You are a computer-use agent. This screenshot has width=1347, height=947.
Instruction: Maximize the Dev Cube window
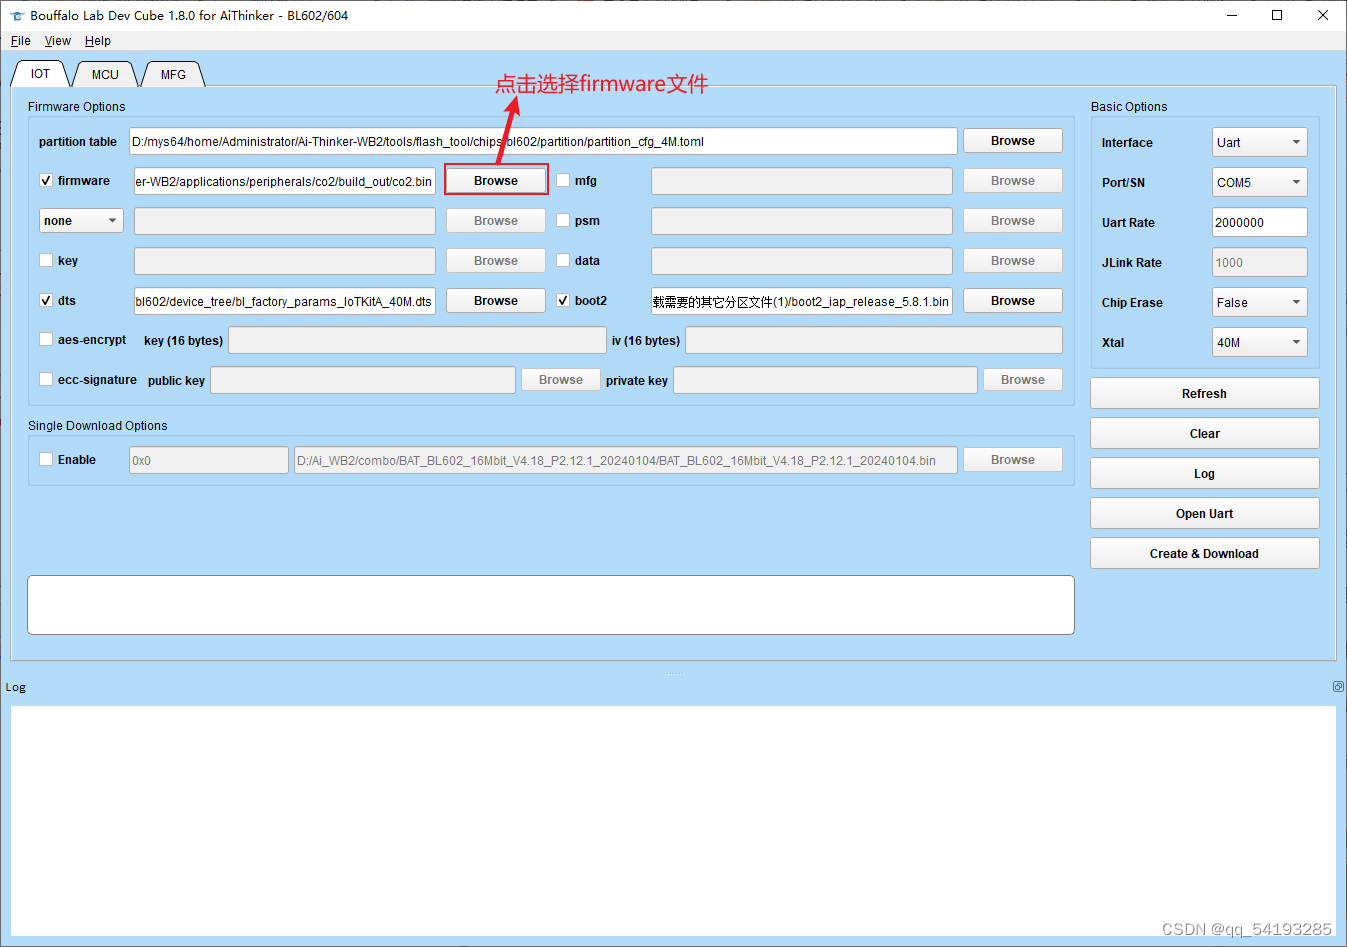[1277, 15]
